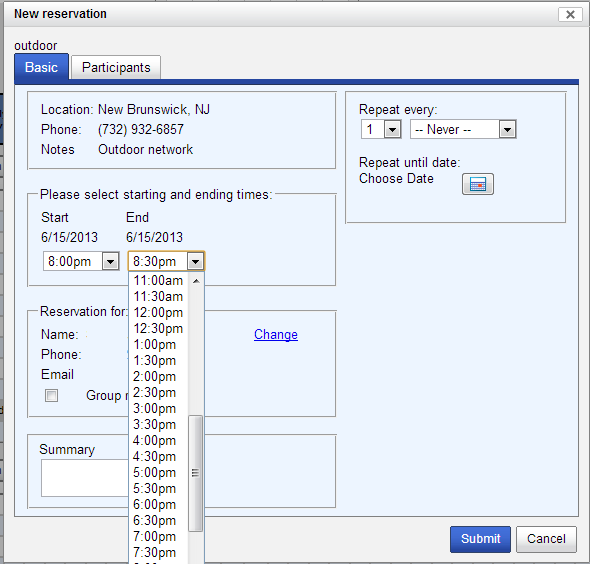Choose 3:30pm from the end time list

(158, 424)
